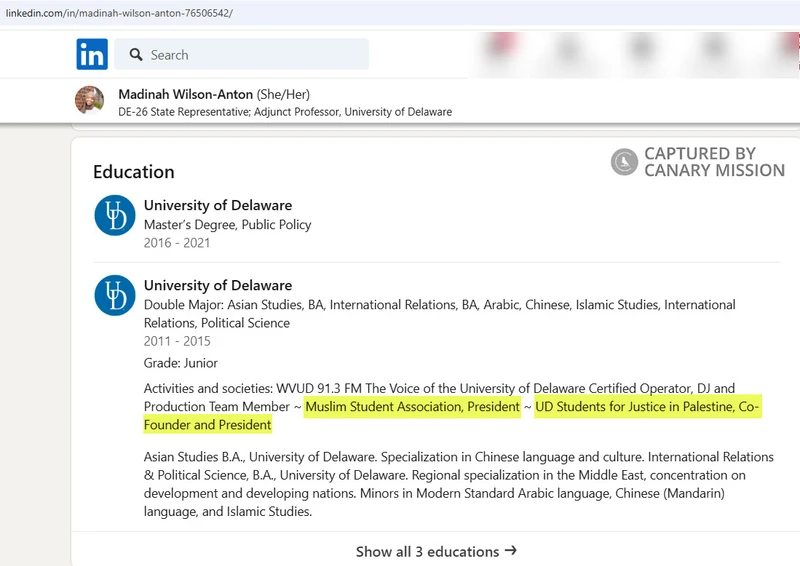Click the 'Education' section heading
The height and width of the screenshot is (566, 800).
[x=134, y=172]
